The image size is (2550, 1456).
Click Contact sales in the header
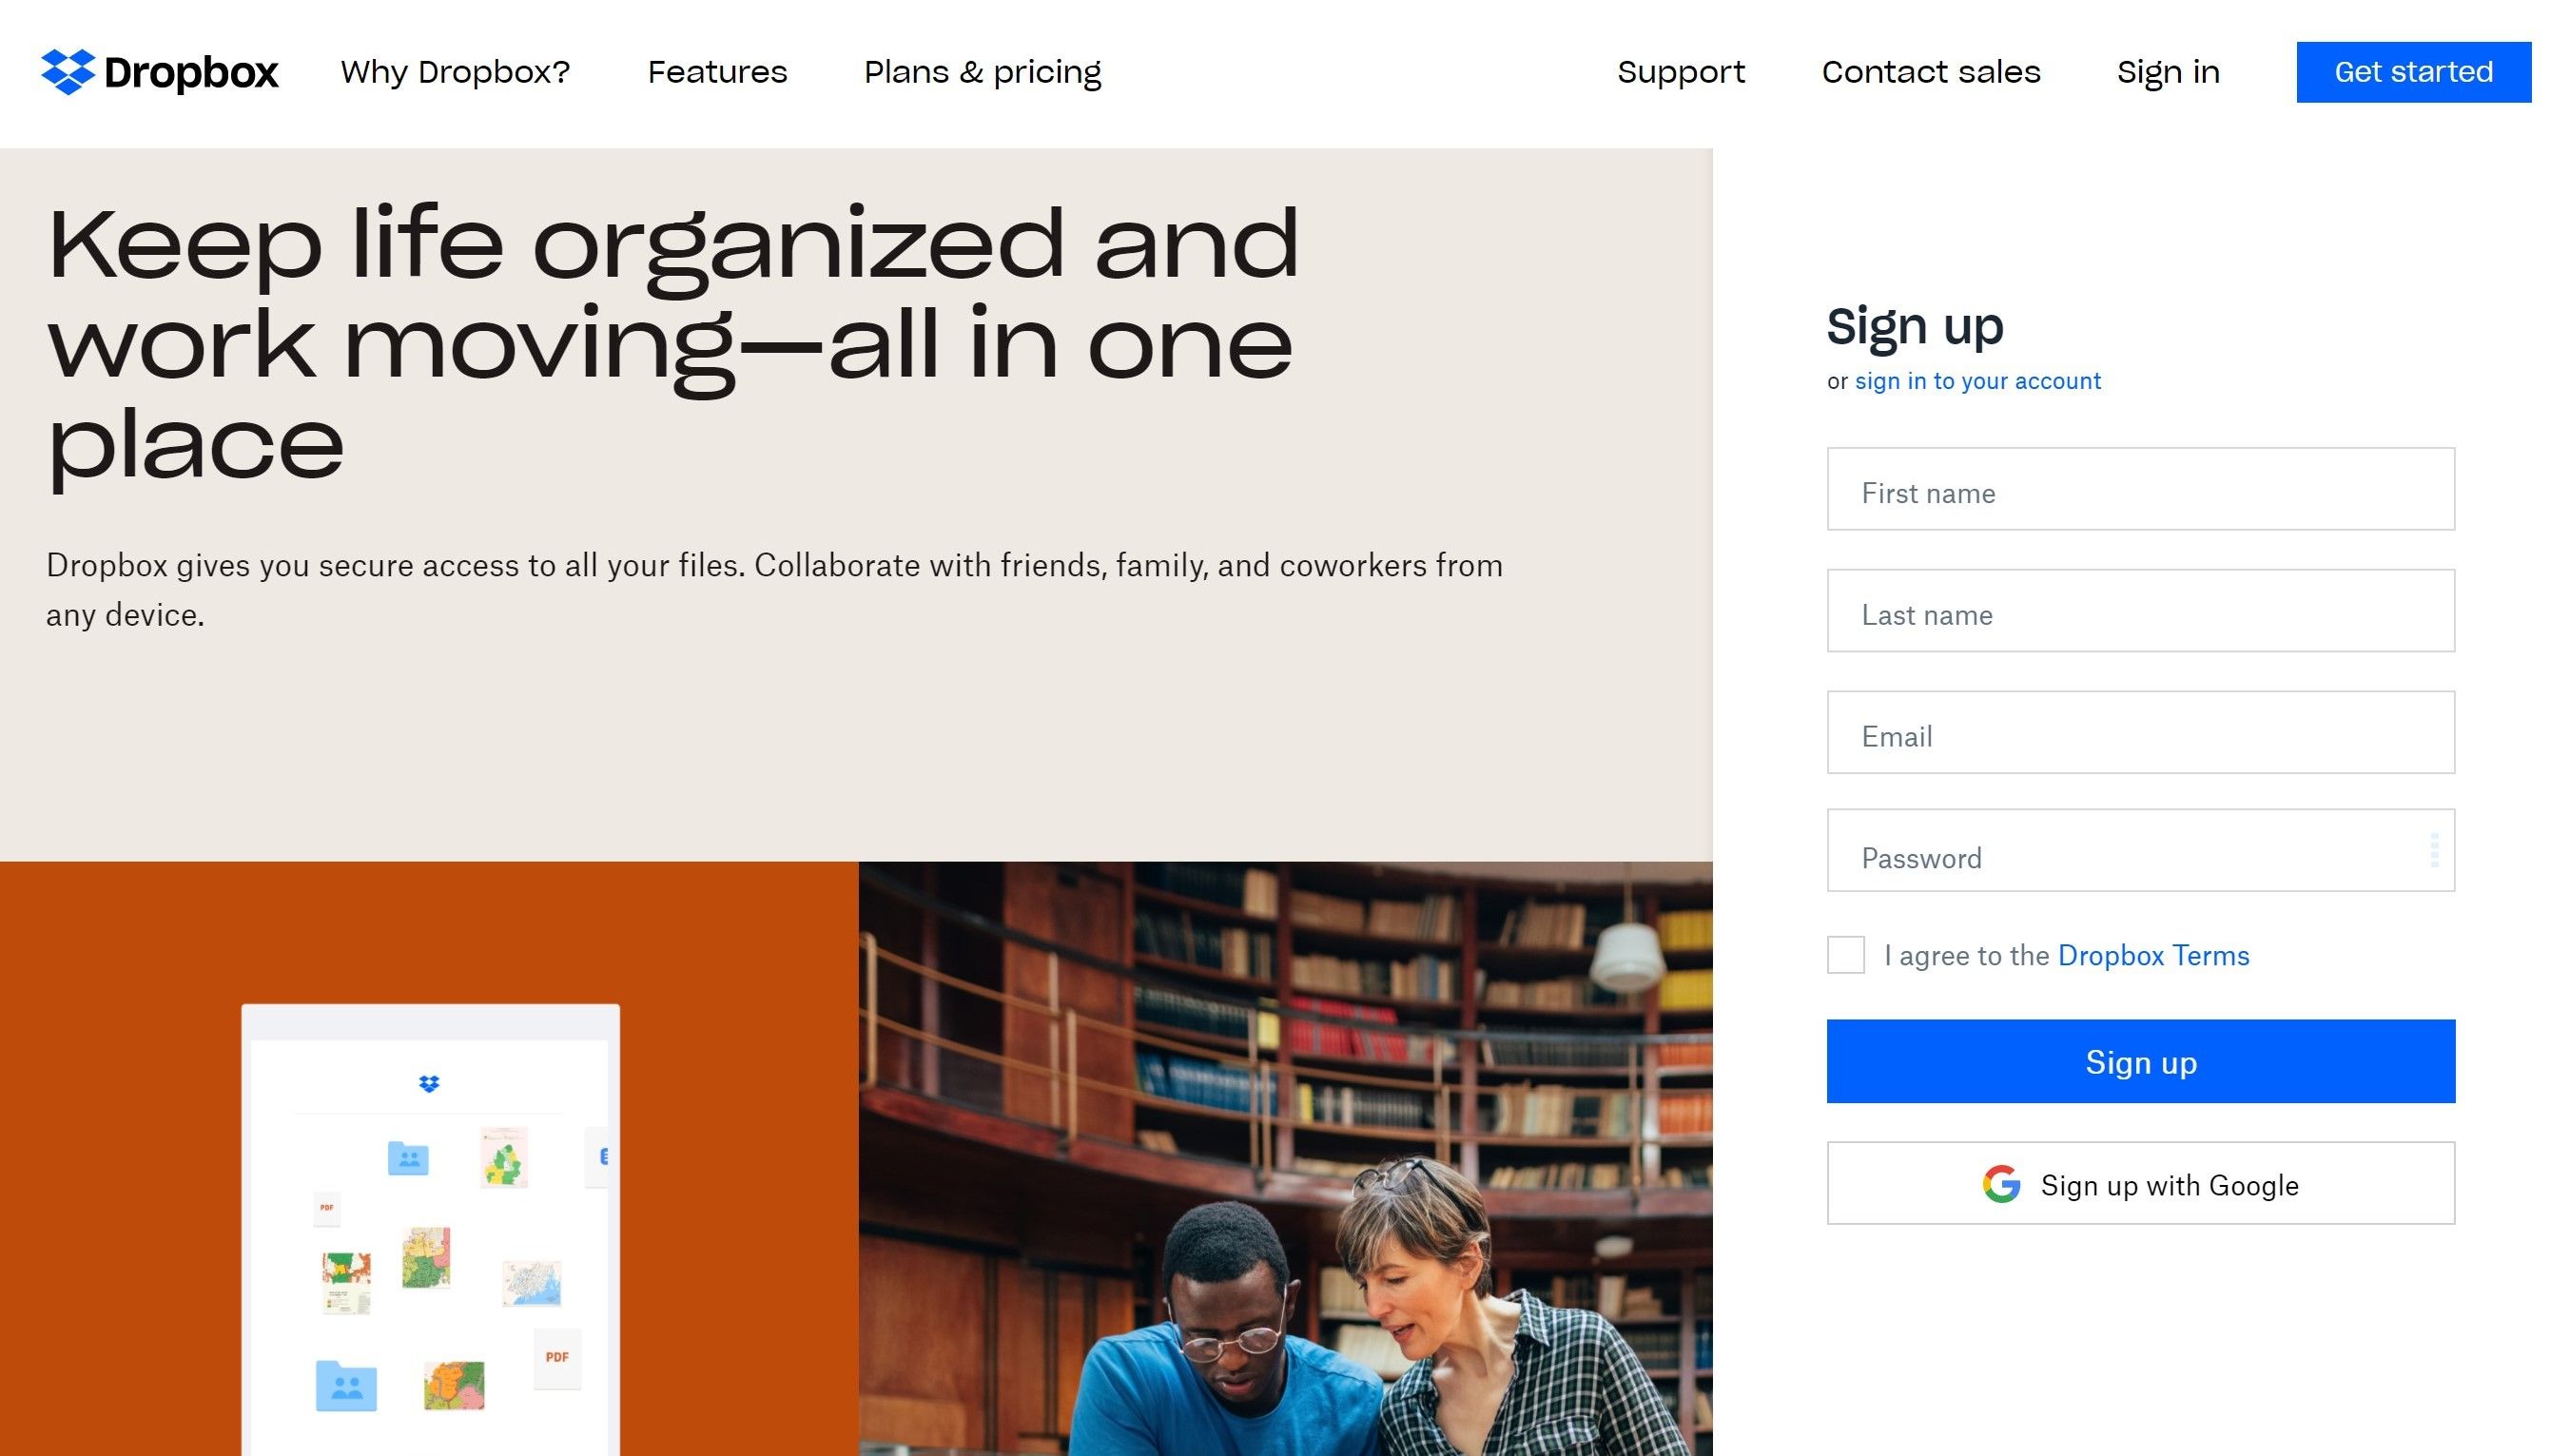point(1930,72)
